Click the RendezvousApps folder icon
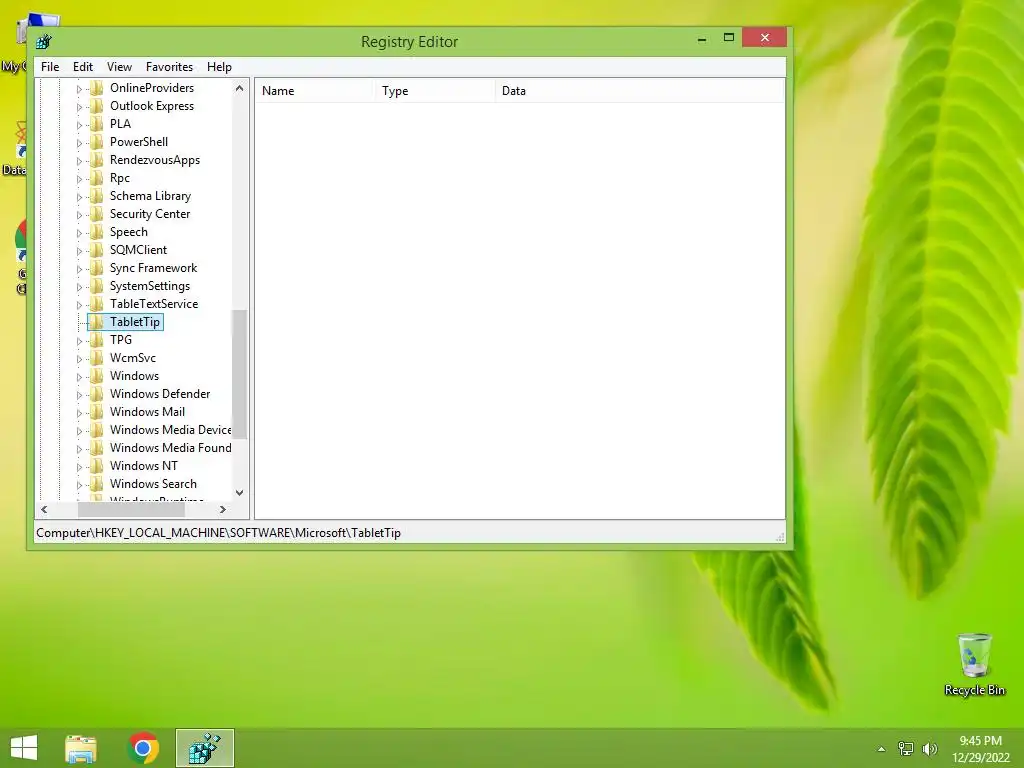 coord(97,160)
